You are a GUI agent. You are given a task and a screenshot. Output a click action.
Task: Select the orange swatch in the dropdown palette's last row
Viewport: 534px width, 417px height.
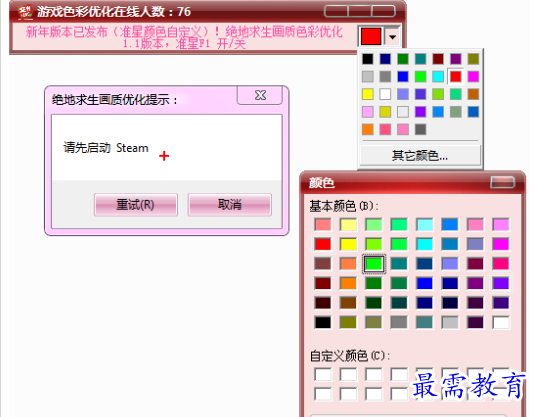pyautogui.click(x=367, y=129)
